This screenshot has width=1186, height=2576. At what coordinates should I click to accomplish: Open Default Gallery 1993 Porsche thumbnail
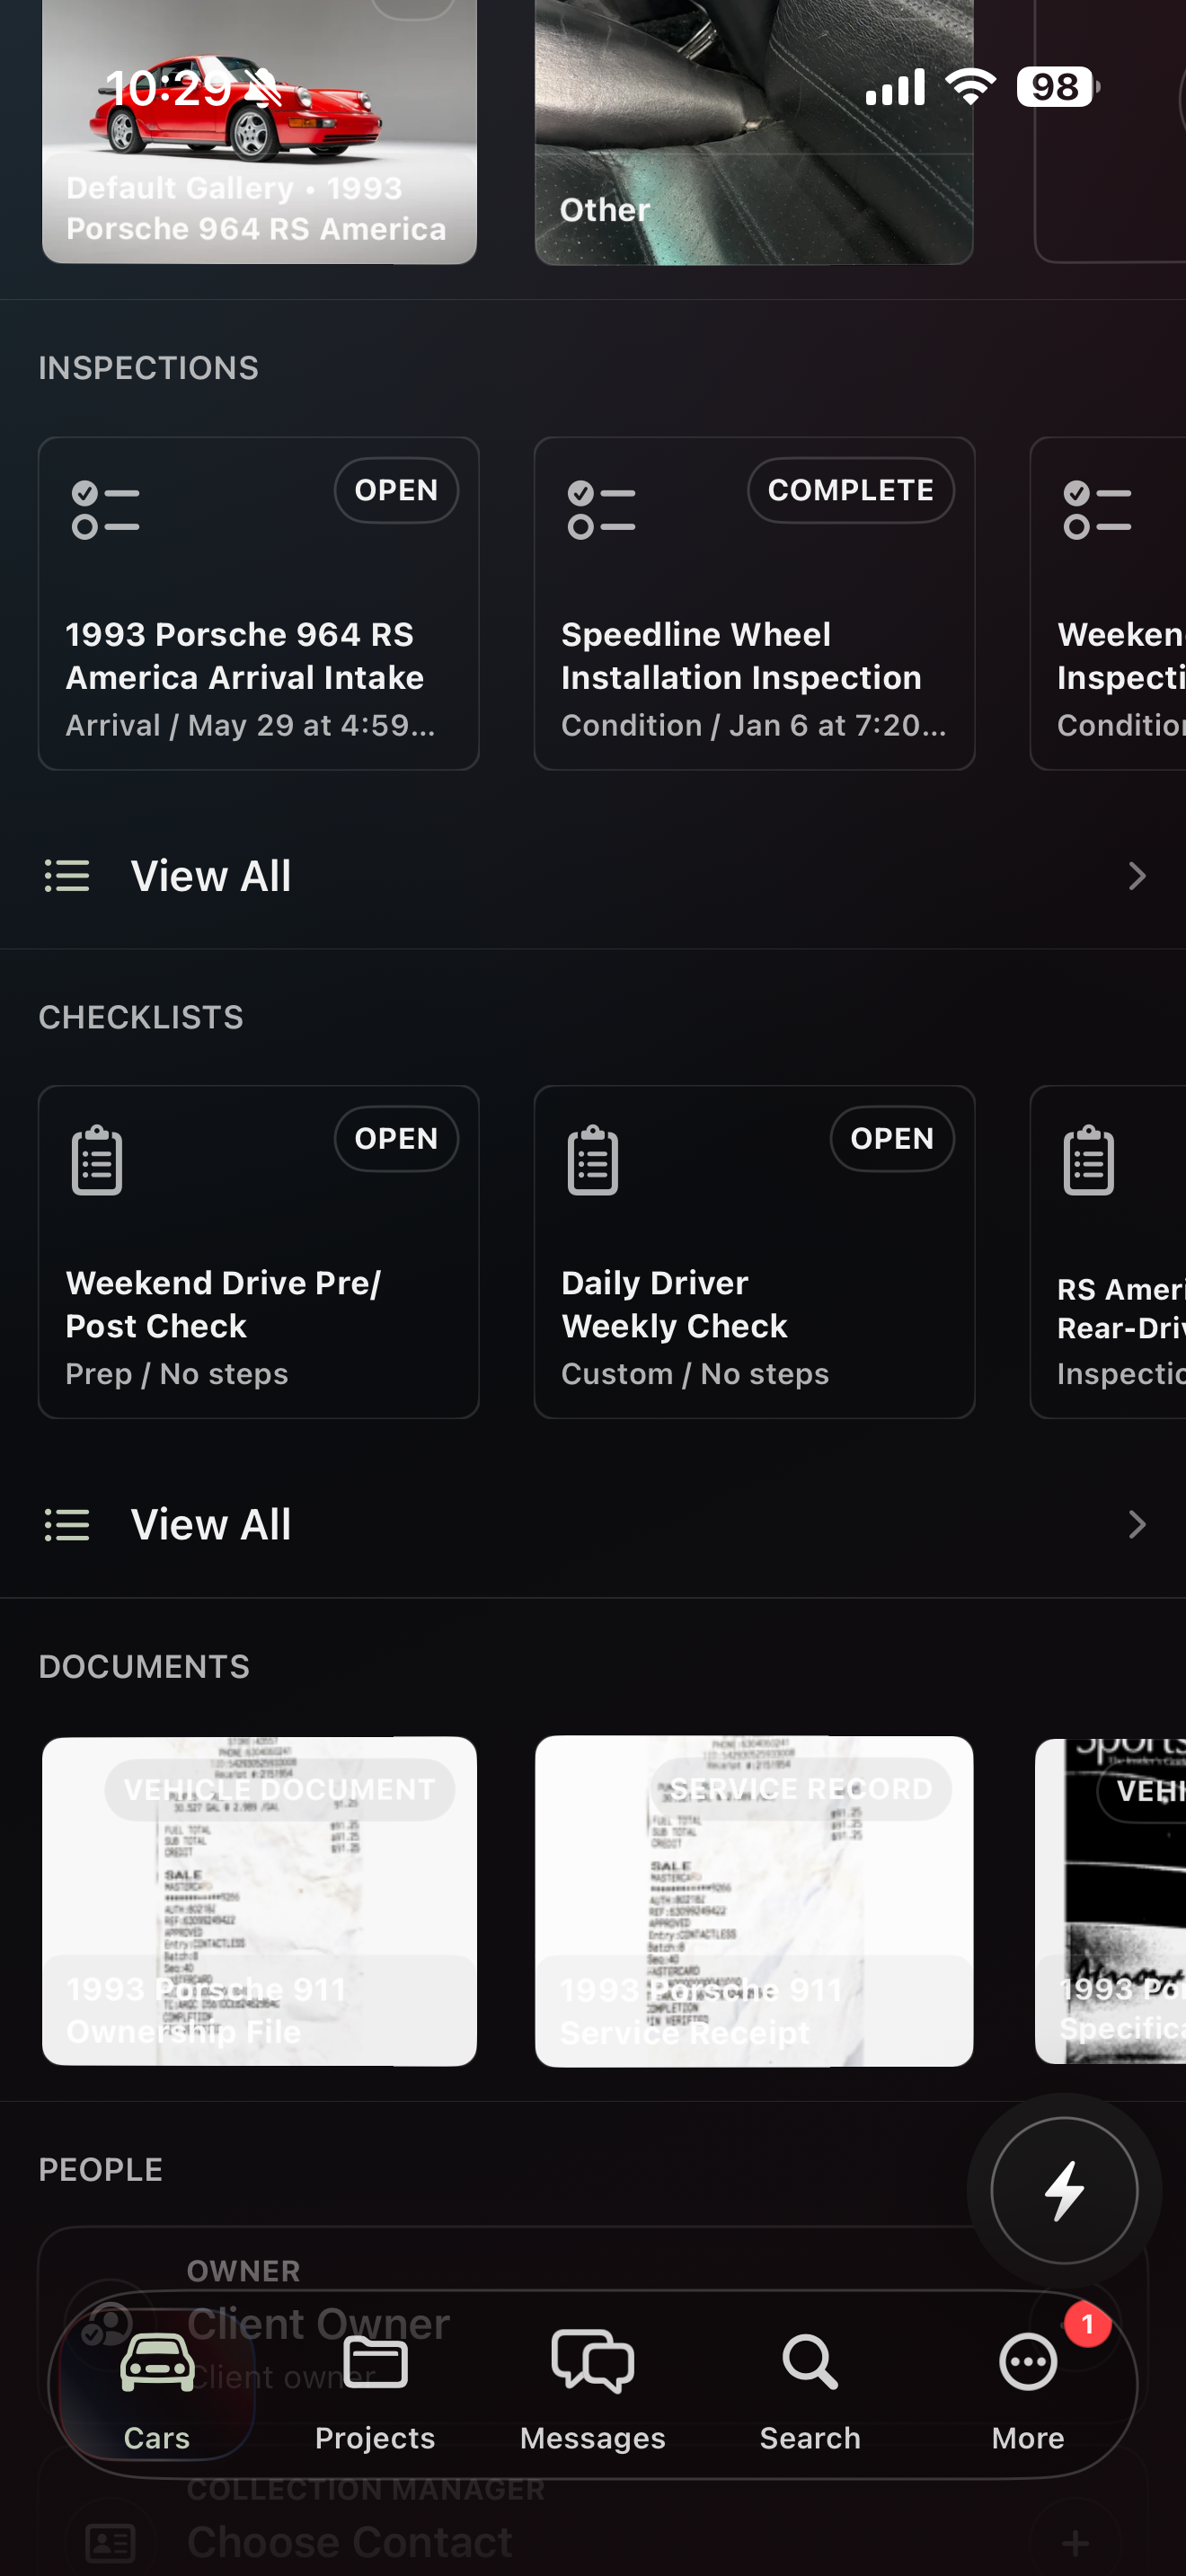259,132
